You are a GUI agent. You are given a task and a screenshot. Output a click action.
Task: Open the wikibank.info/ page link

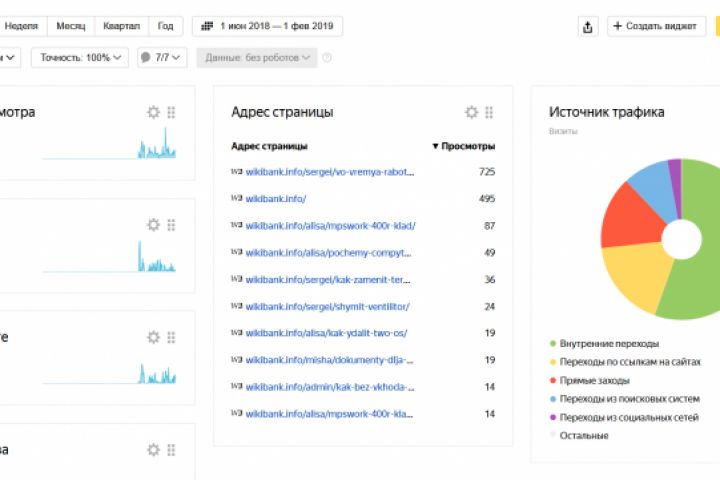pos(276,199)
